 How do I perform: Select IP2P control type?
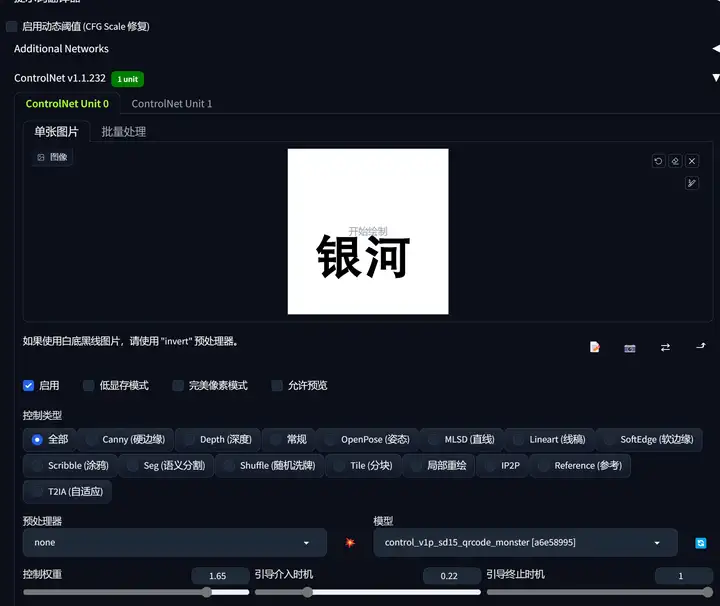click(502, 466)
